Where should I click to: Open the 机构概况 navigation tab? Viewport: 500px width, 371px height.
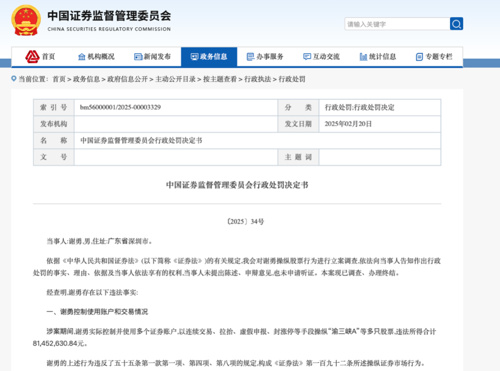click(x=96, y=57)
